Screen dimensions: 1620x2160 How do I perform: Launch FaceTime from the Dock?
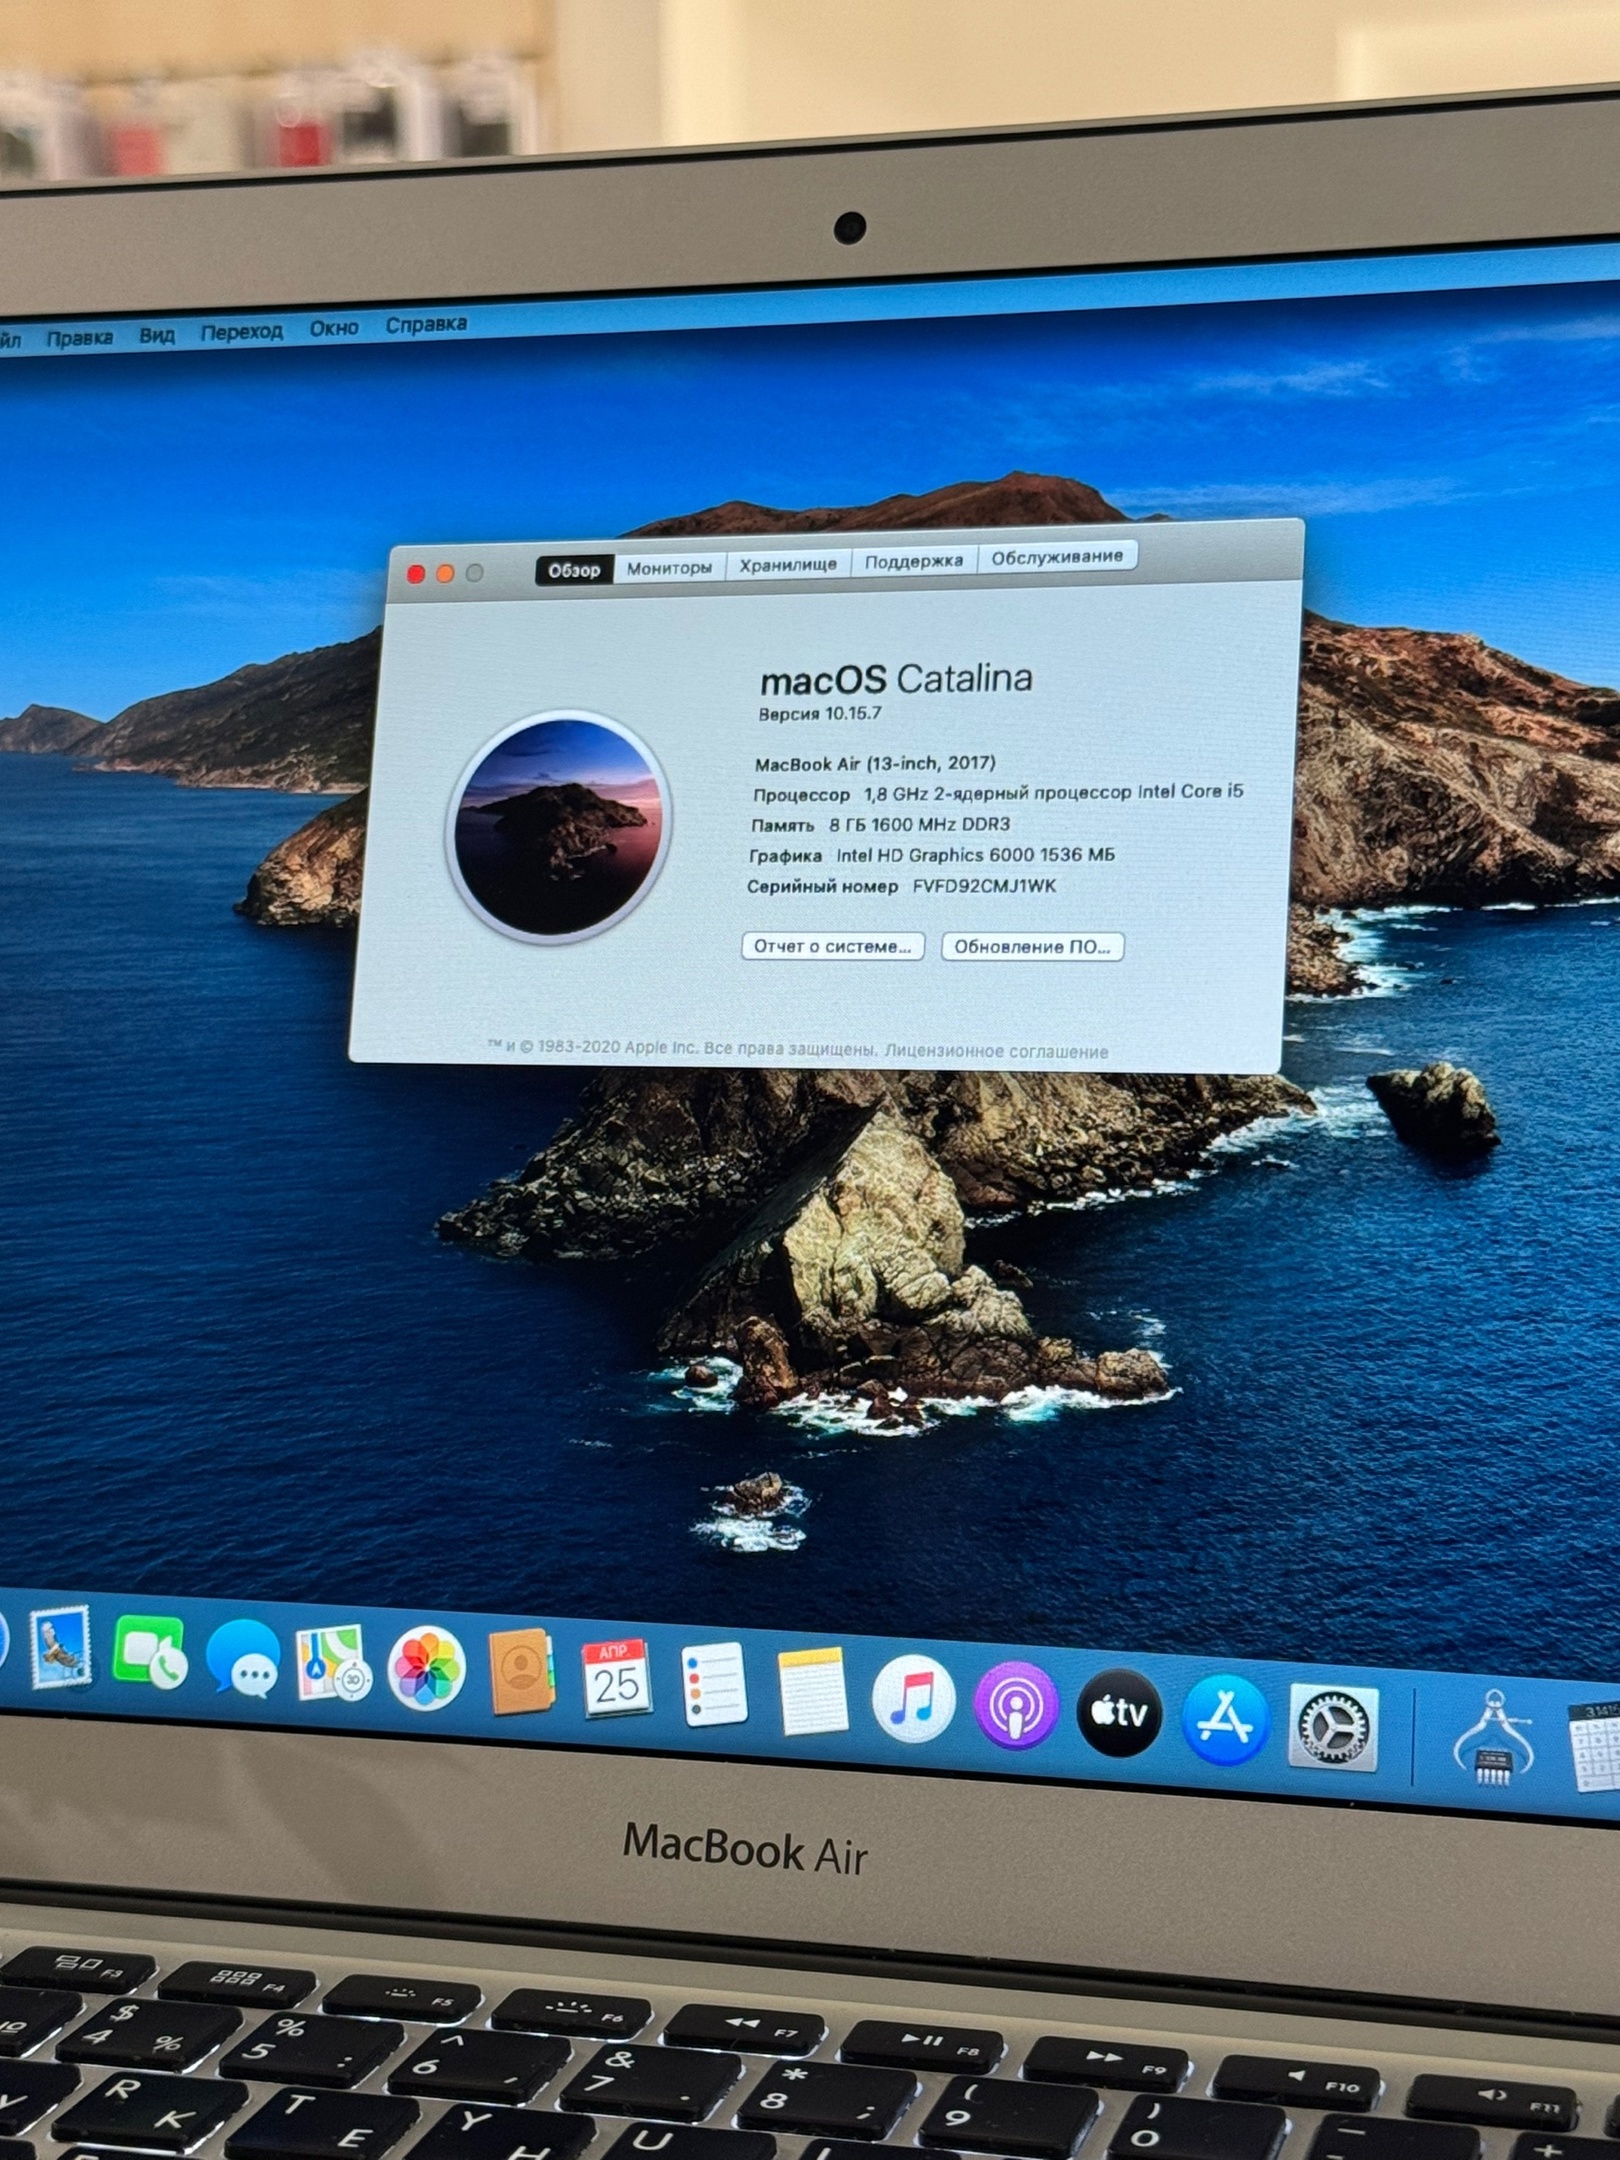[x=150, y=1653]
